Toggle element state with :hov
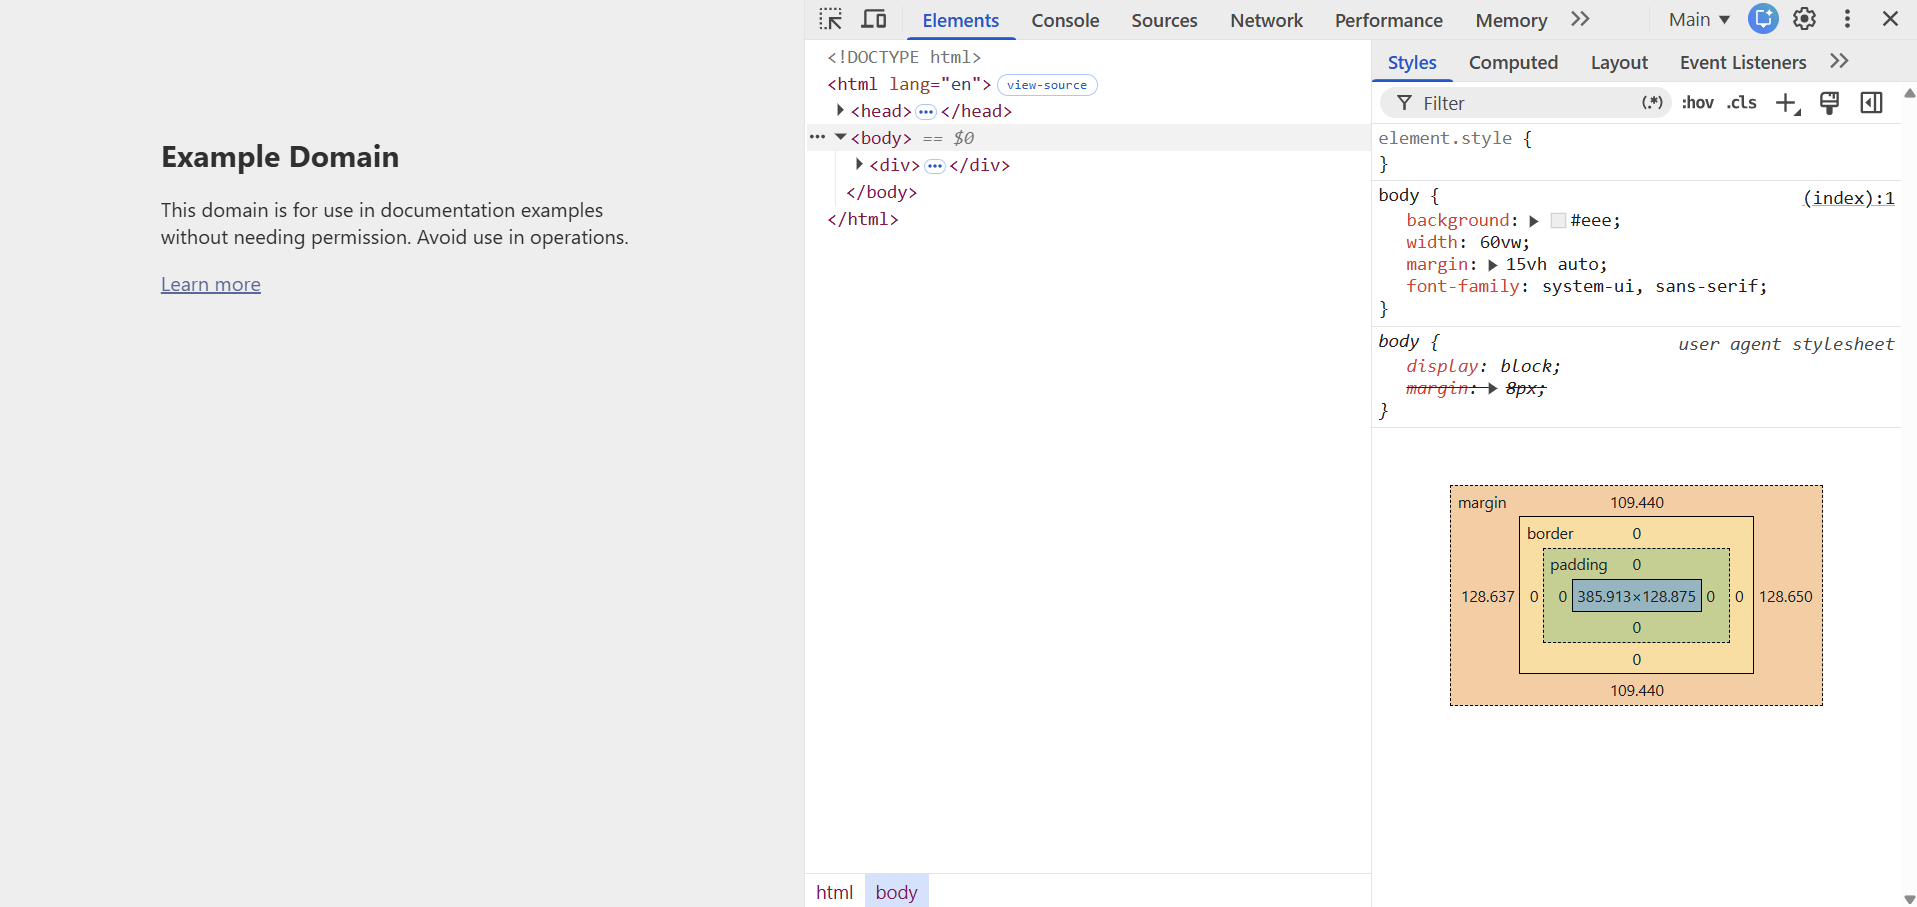 1698,103
